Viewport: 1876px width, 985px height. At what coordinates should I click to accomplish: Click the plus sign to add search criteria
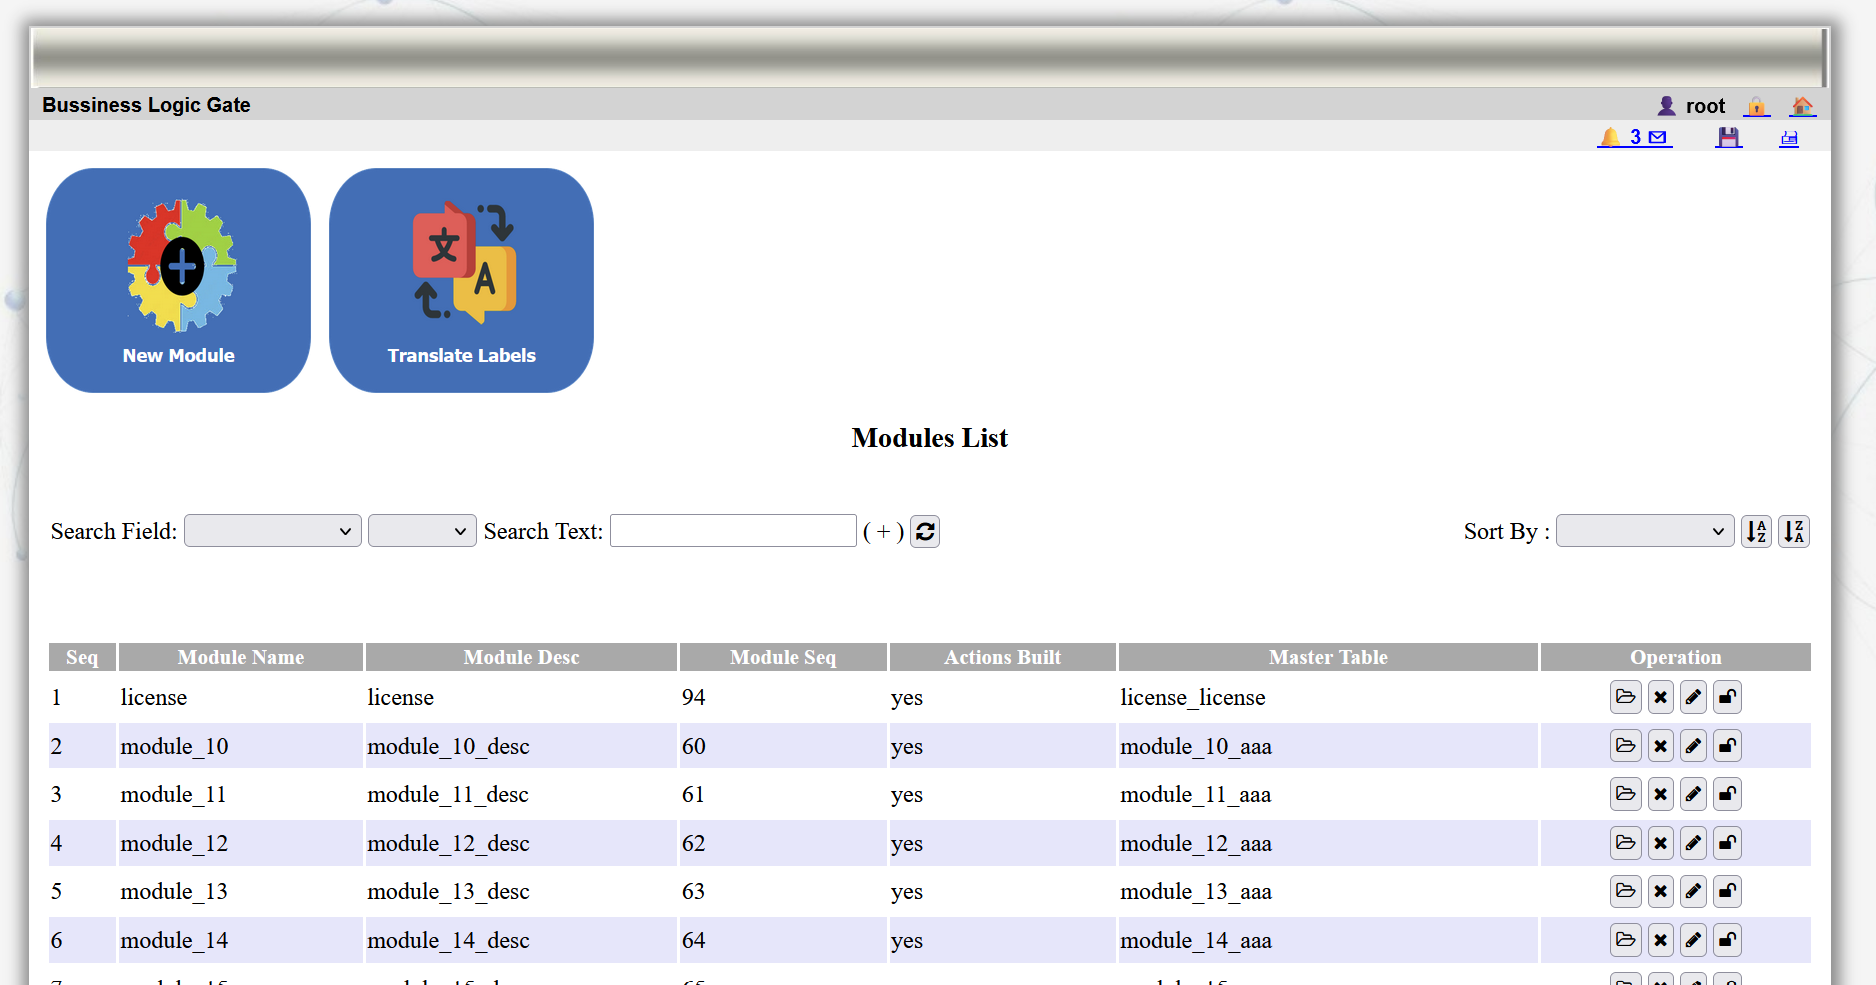[883, 532]
